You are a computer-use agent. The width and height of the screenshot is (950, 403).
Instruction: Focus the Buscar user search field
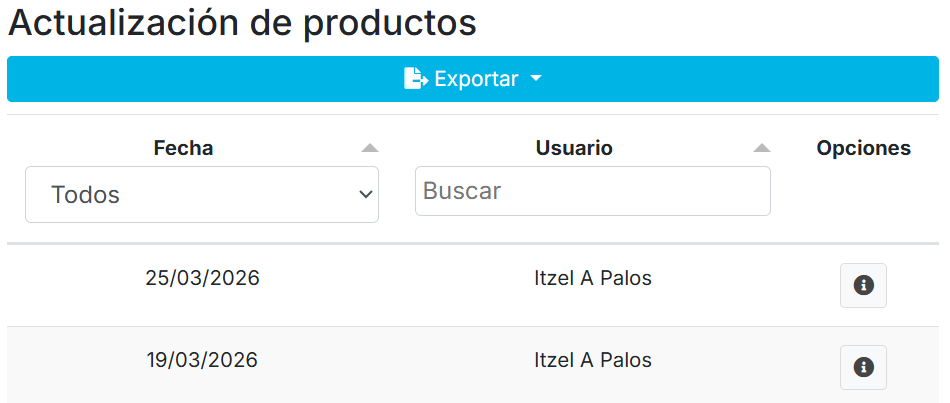pyautogui.click(x=592, y=191)
